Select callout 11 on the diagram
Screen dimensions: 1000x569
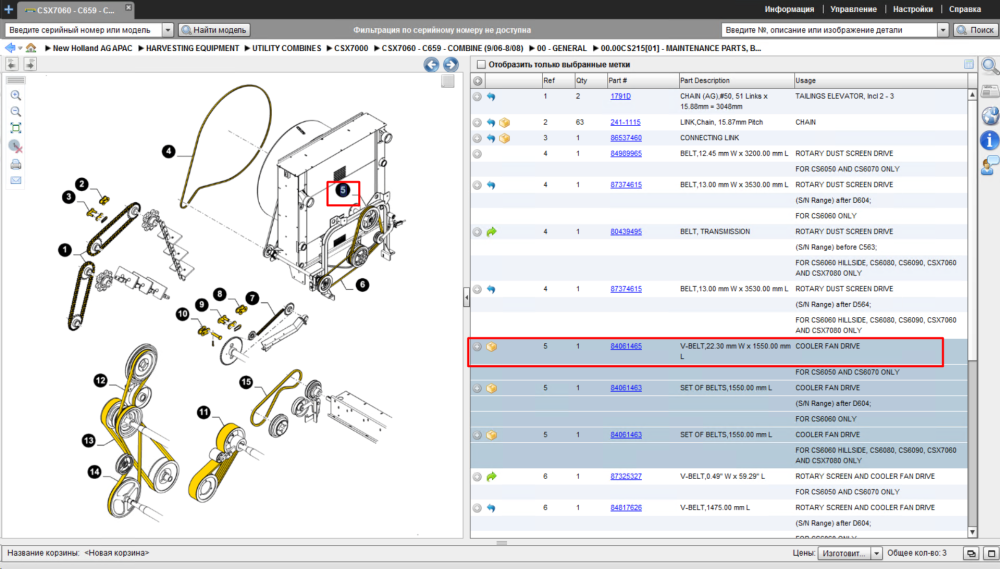(203, 413)
